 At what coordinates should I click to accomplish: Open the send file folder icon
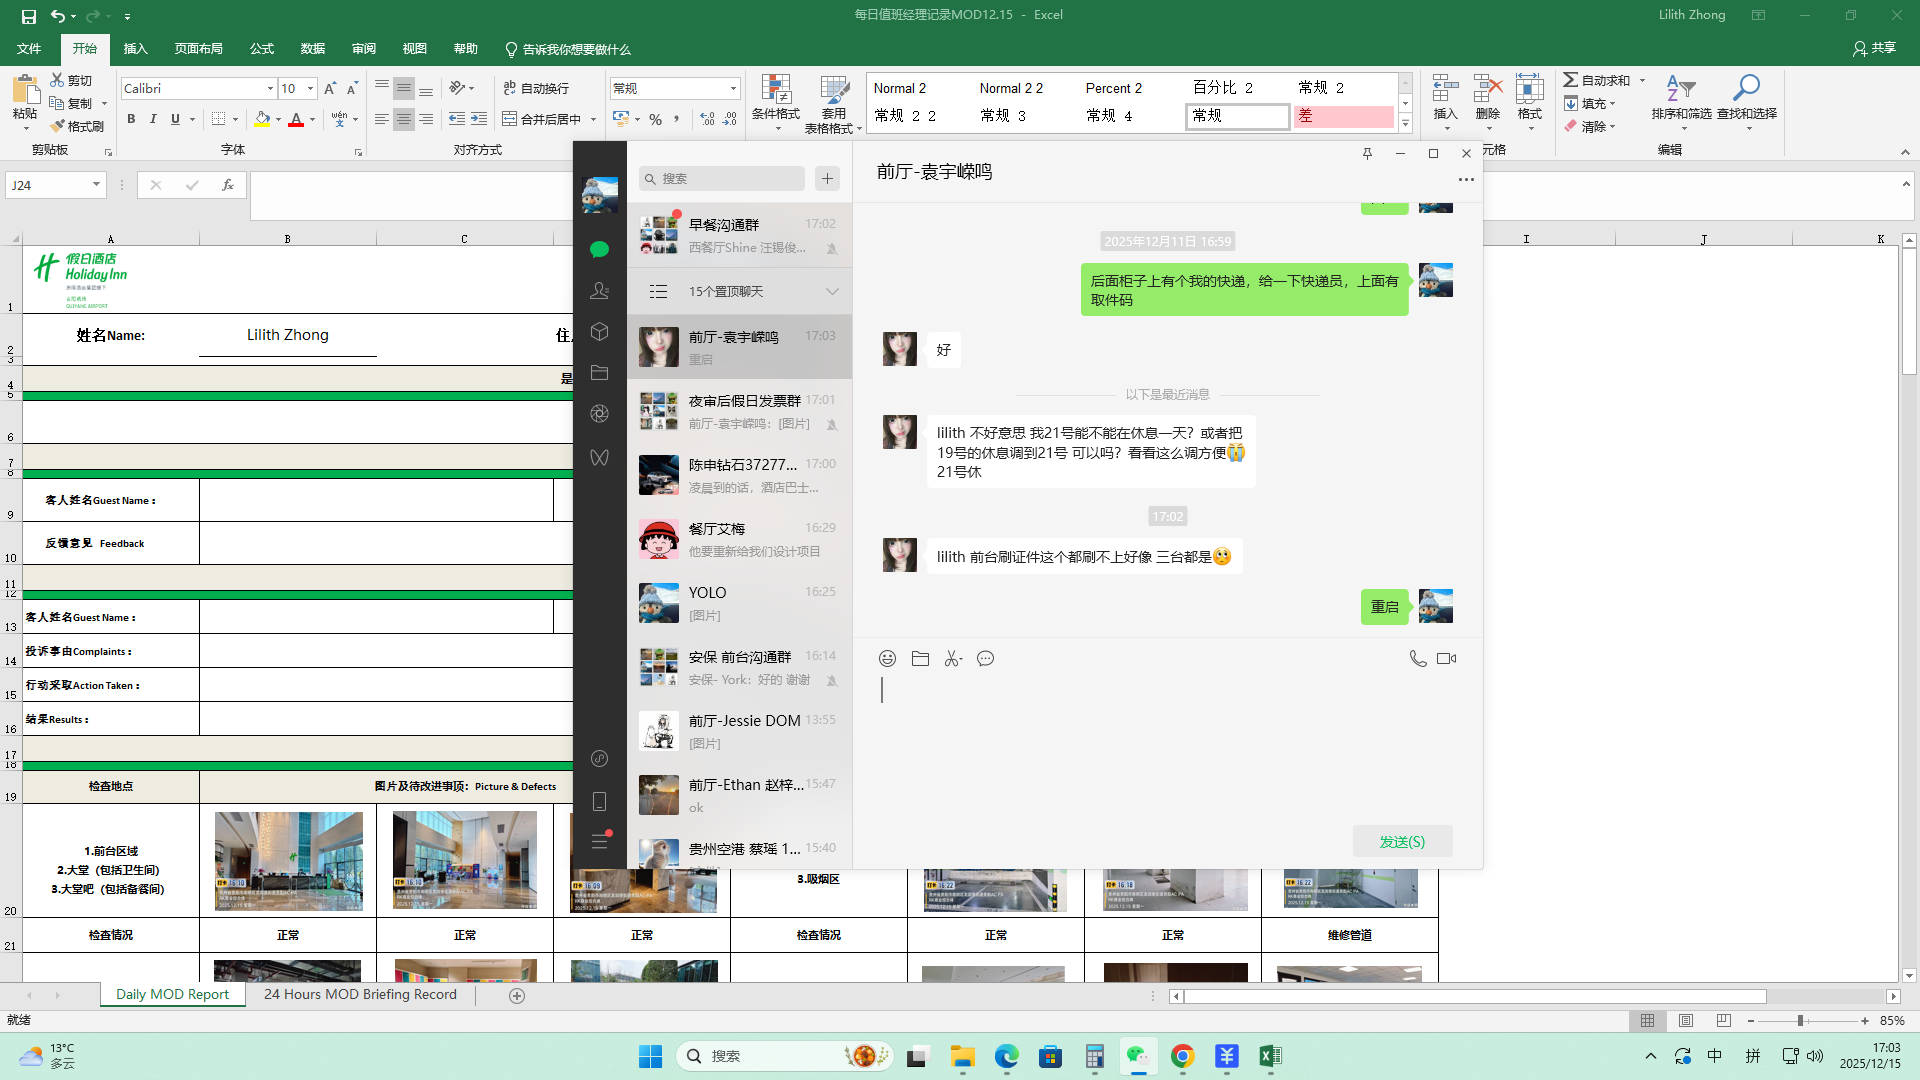[x=920, y=659]
